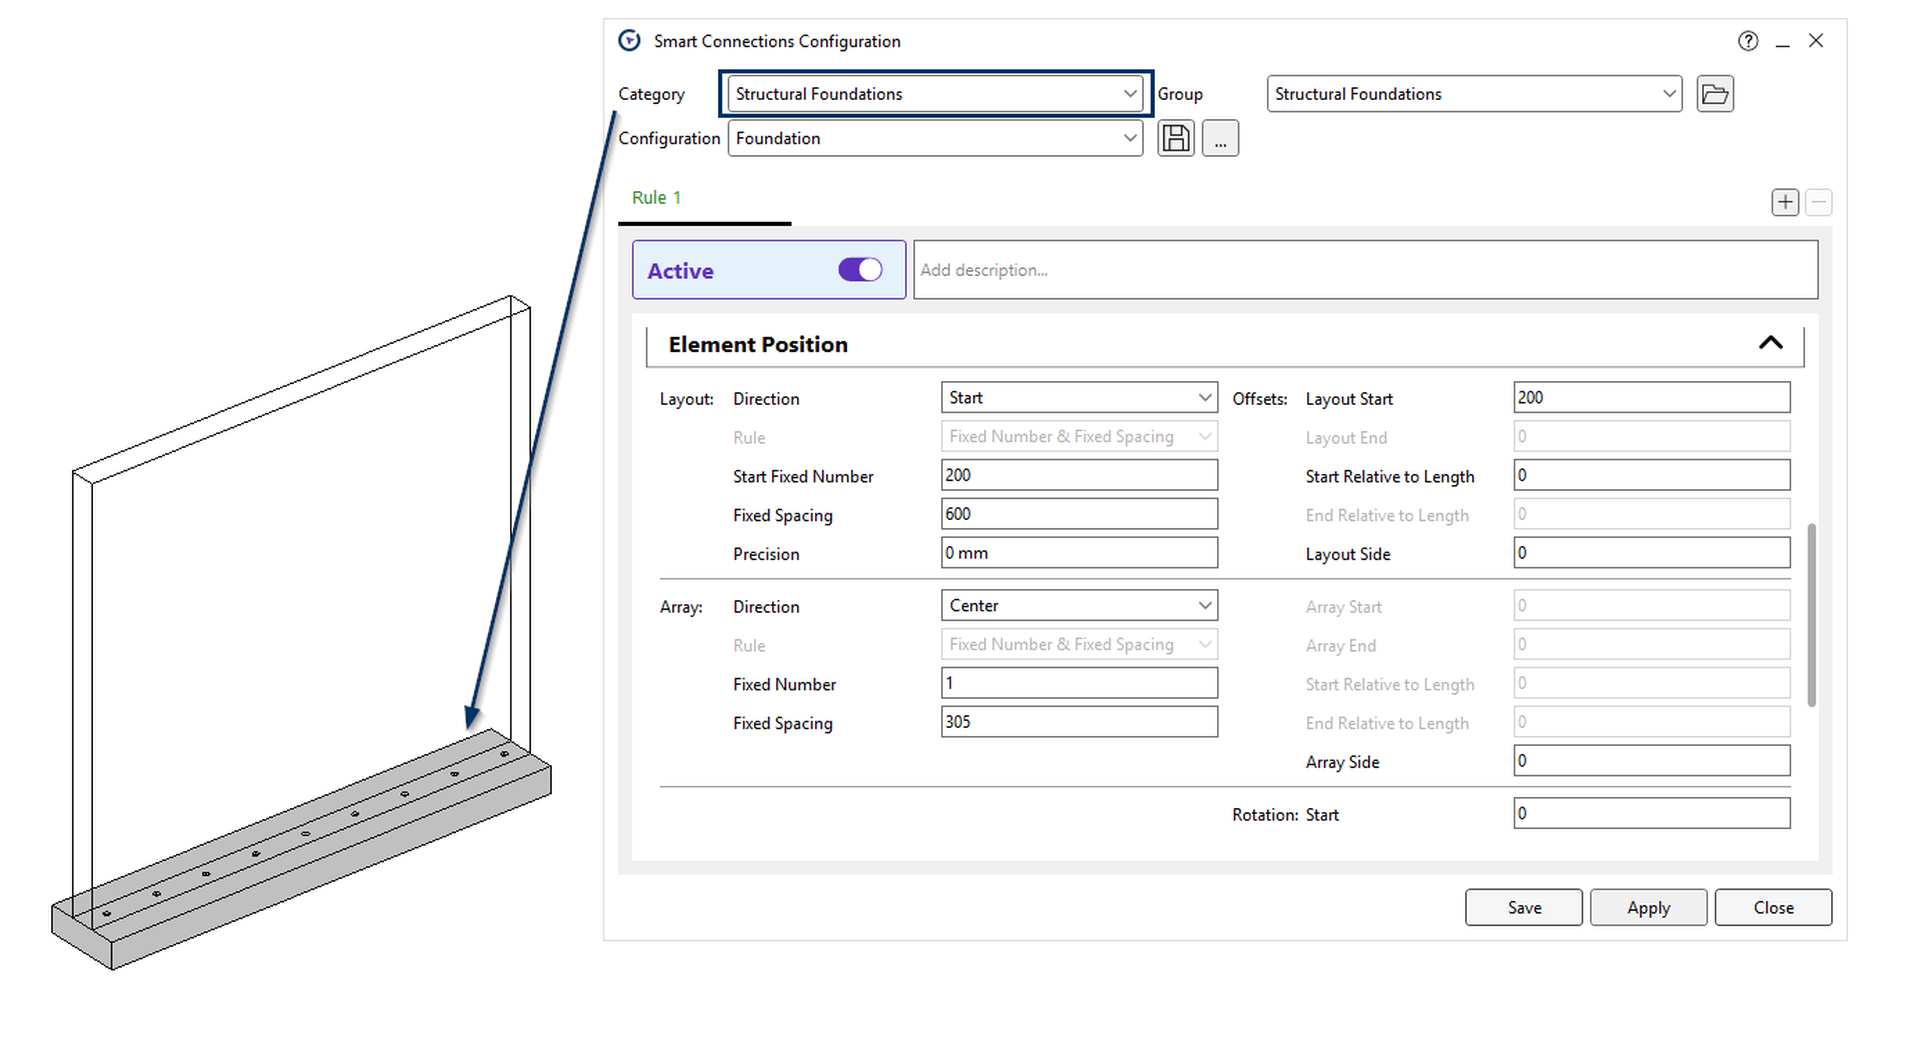Viewport: 1920px width, 1048px height.
Task: Click the Smart Connections logo icon
Action: [629, 41]
